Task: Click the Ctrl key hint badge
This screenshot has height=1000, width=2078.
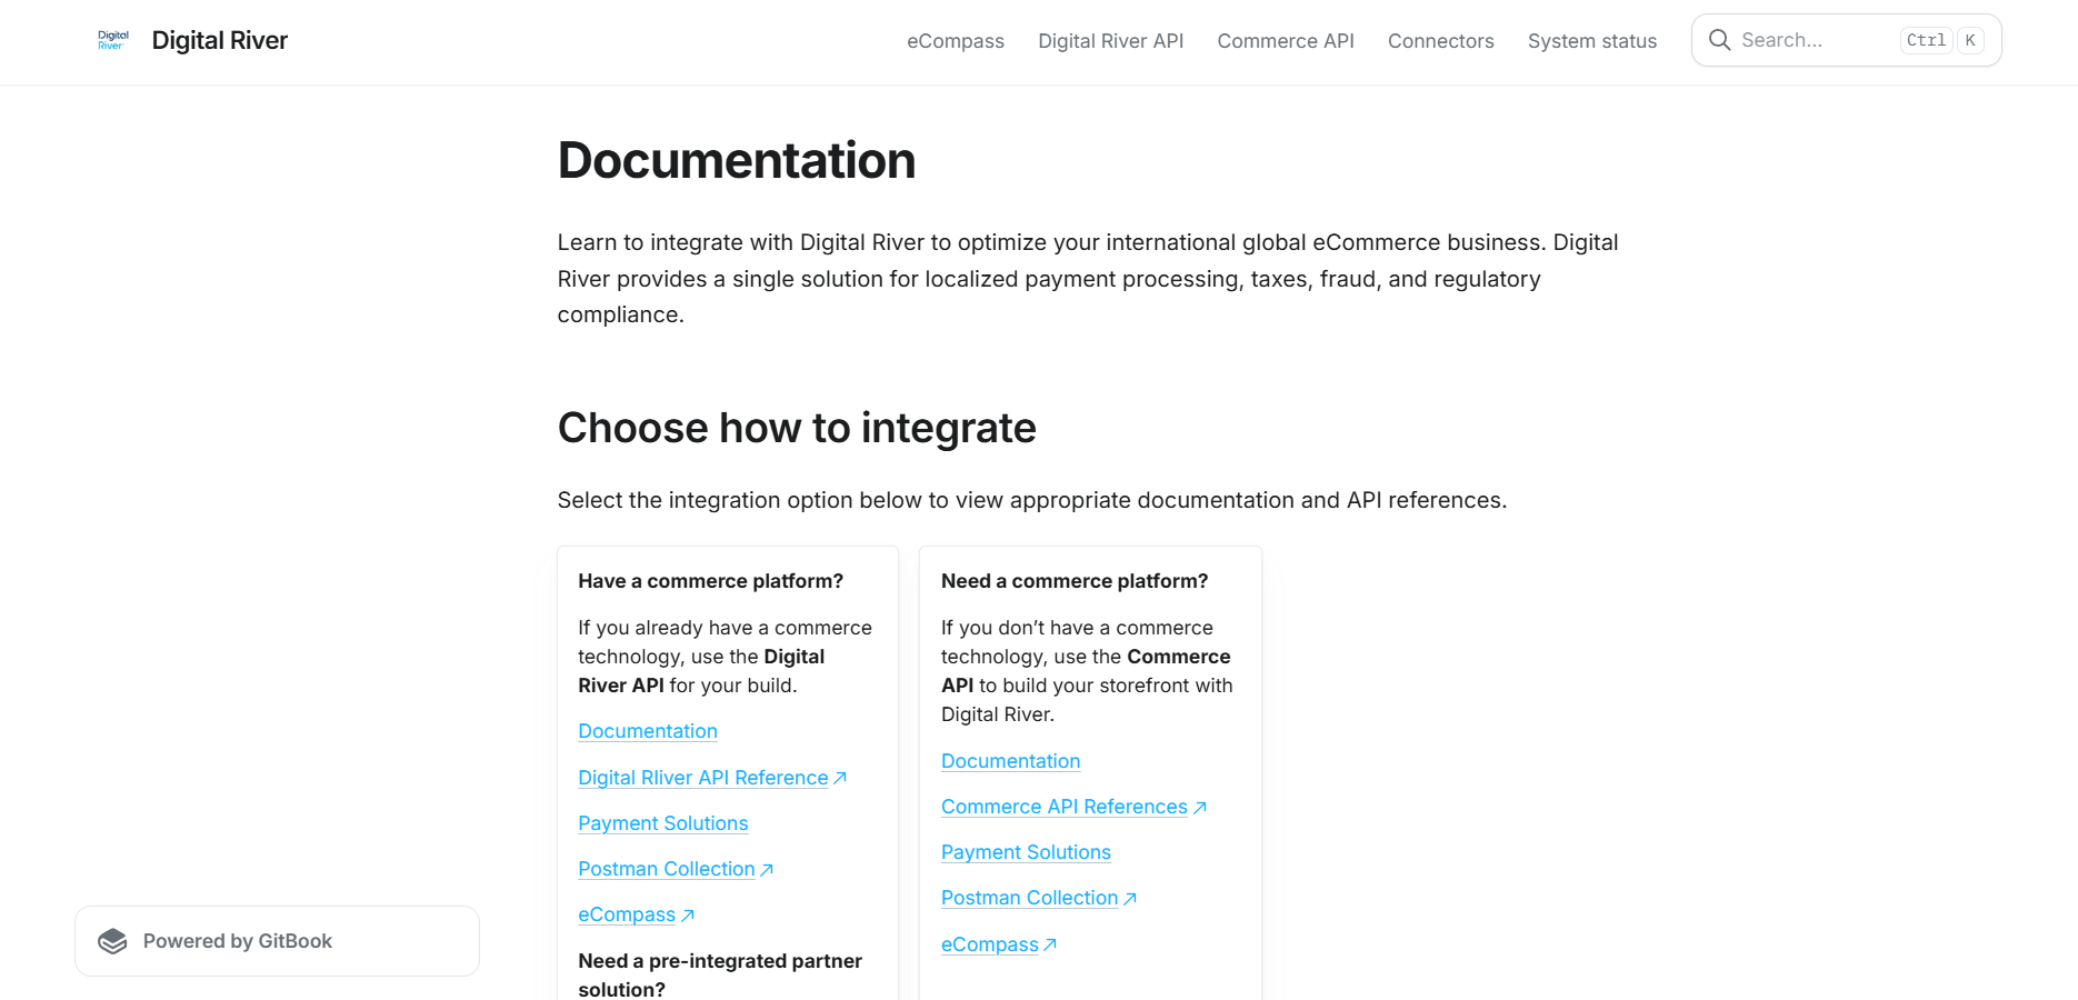Action: [x=1926, y=40]
